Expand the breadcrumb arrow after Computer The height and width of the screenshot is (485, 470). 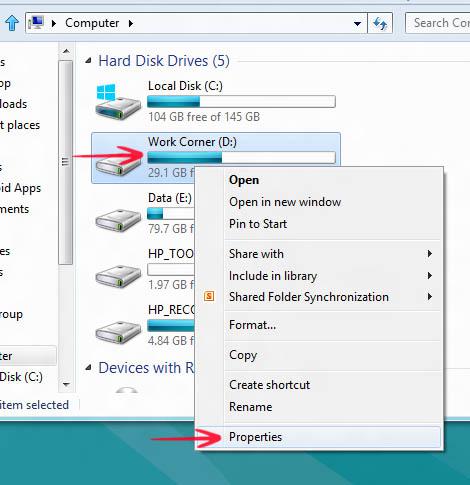(x=131, y=23)
